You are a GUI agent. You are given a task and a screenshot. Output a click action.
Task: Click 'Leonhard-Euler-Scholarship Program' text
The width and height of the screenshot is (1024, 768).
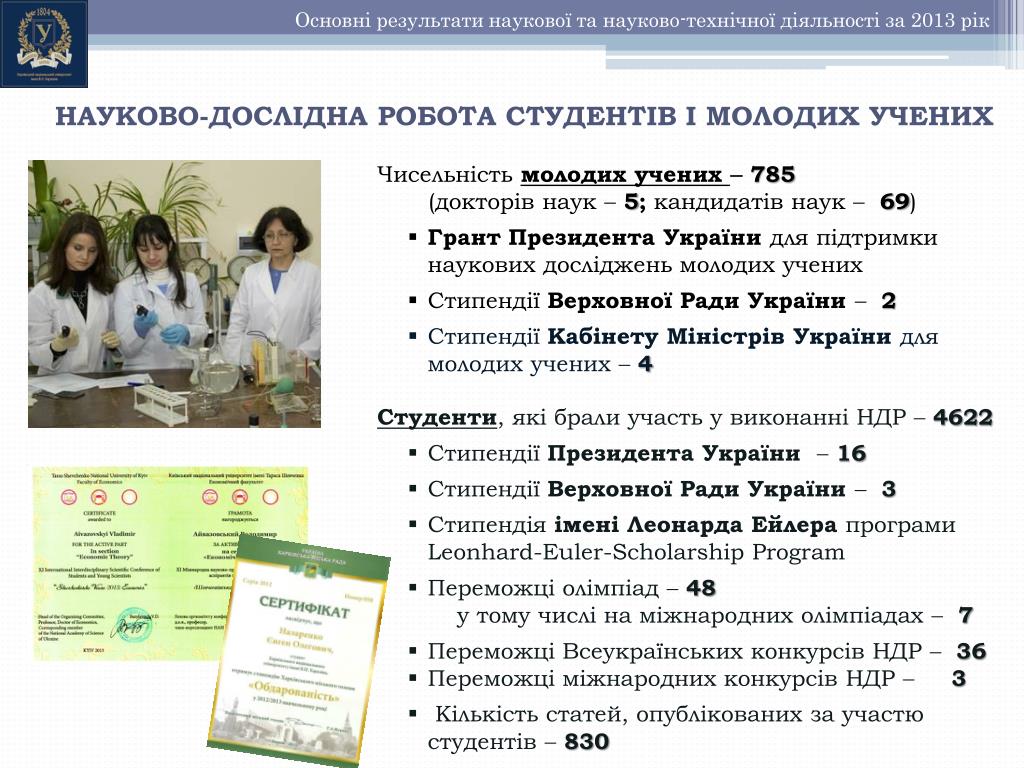636,552
